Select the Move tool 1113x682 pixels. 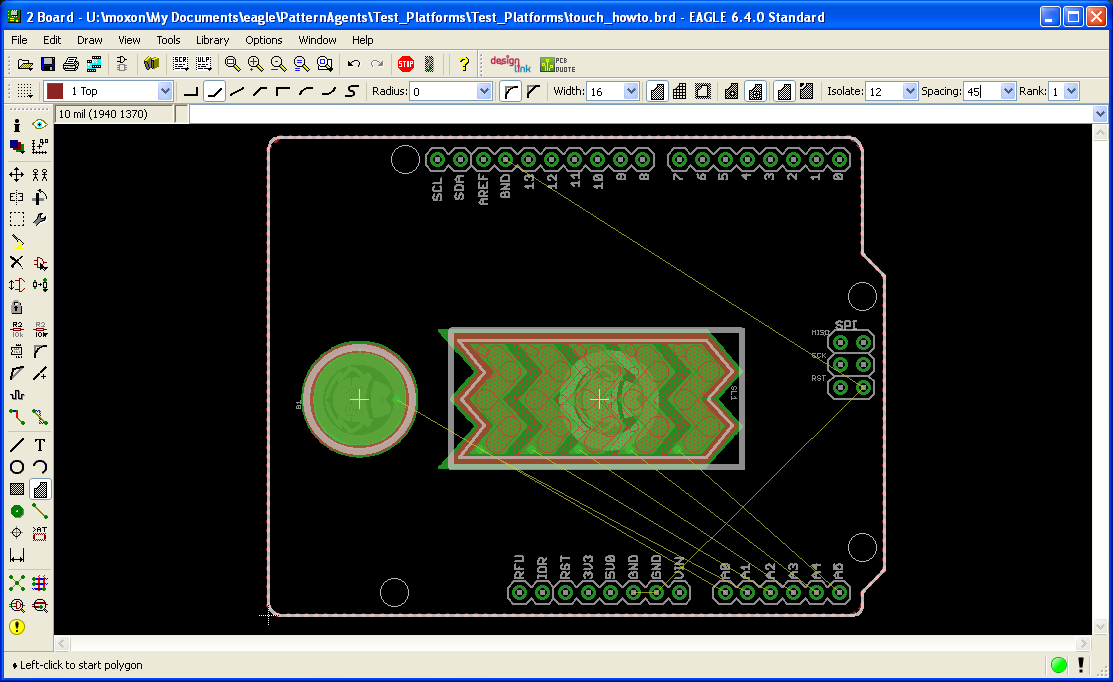[17, 175]
